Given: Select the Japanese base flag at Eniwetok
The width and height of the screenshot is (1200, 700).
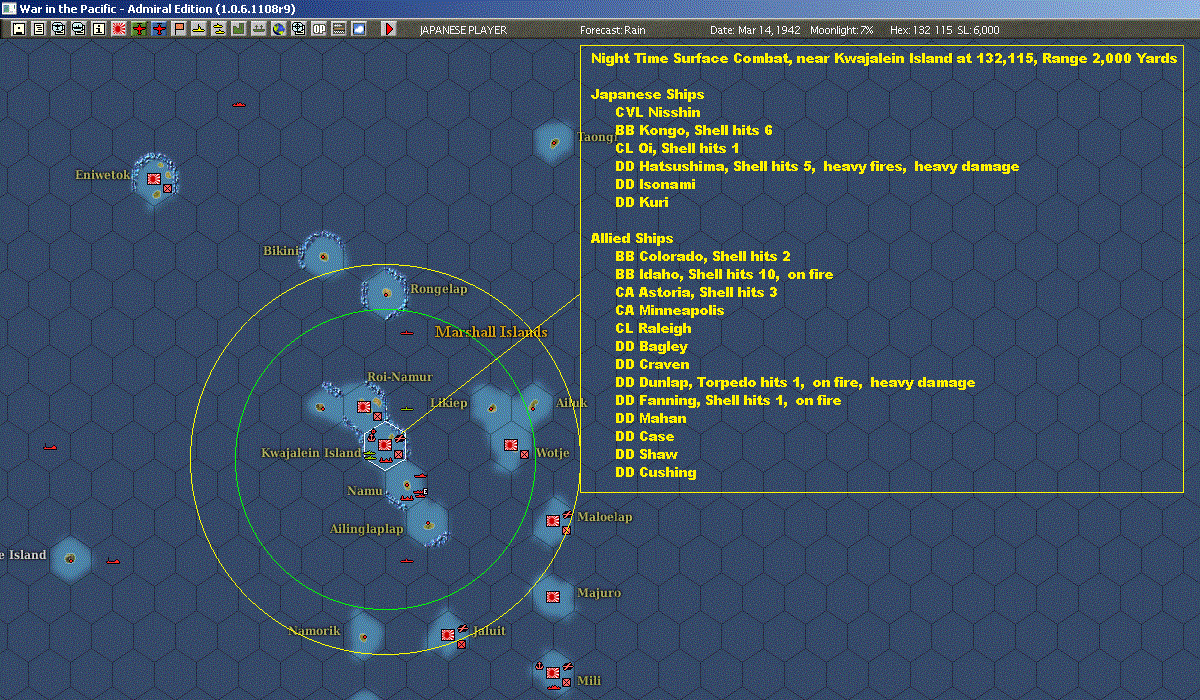Looking at the screenshot, I should tap(155, 178).
